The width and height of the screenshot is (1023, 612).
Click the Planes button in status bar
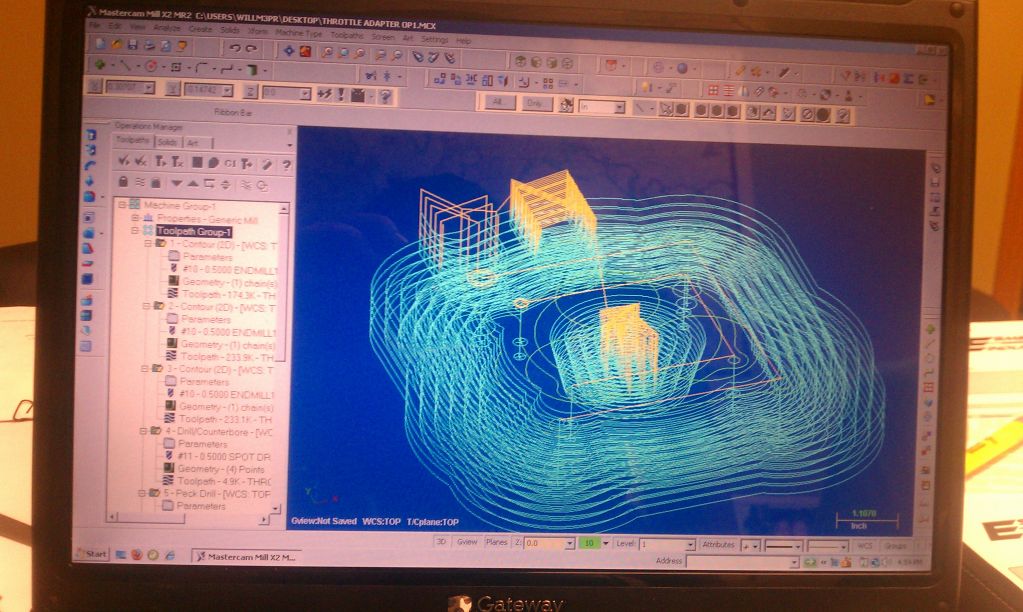496,542
